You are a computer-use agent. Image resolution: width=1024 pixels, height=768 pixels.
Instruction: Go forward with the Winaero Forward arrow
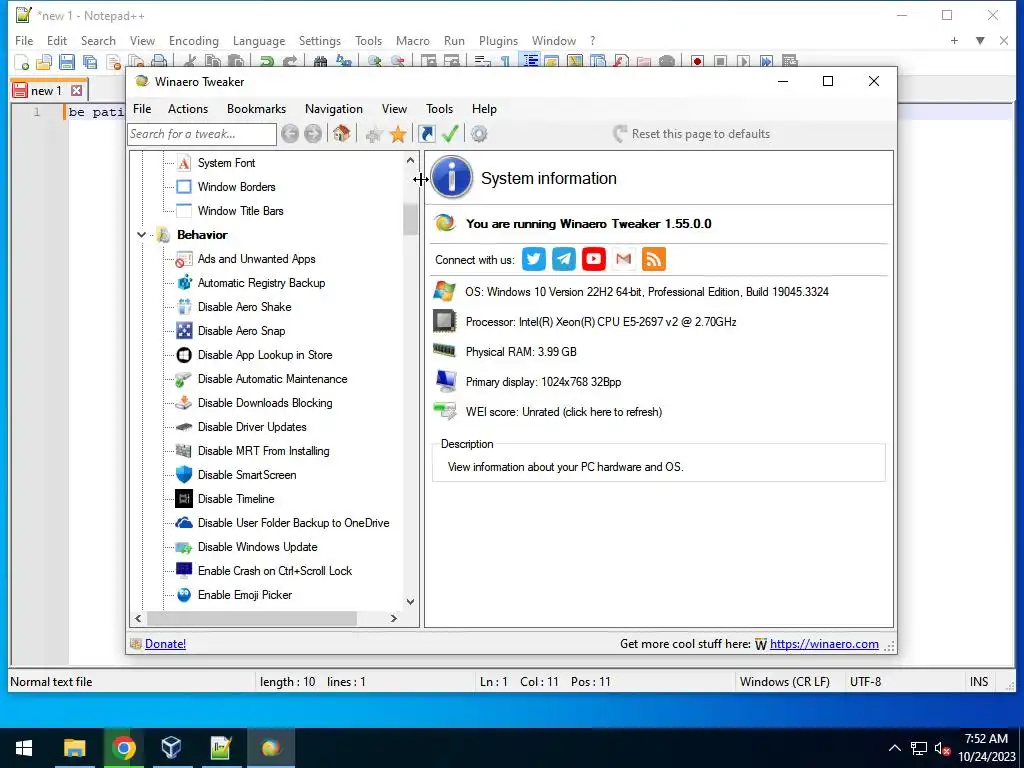[x=313, y=134]
